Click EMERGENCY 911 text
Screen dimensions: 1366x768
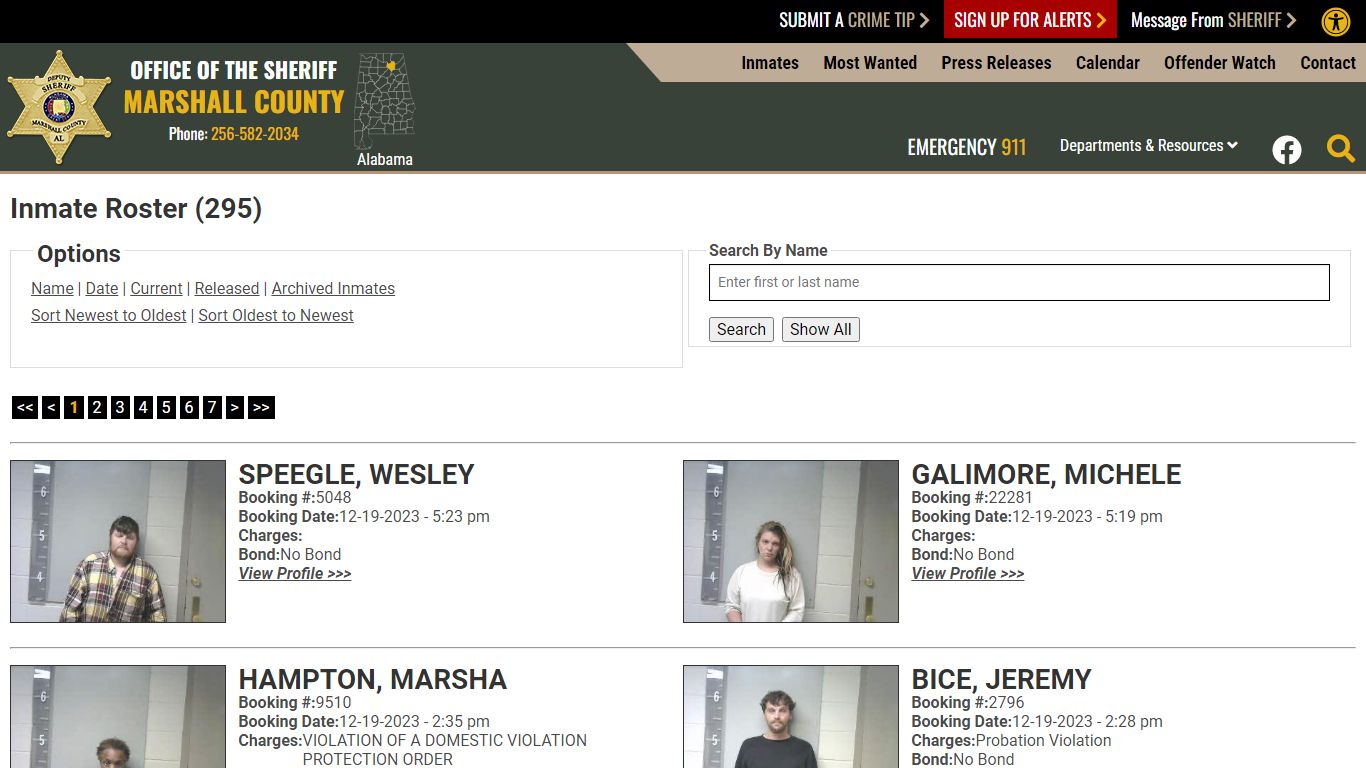pyautogui.click(x=967, y=147)
